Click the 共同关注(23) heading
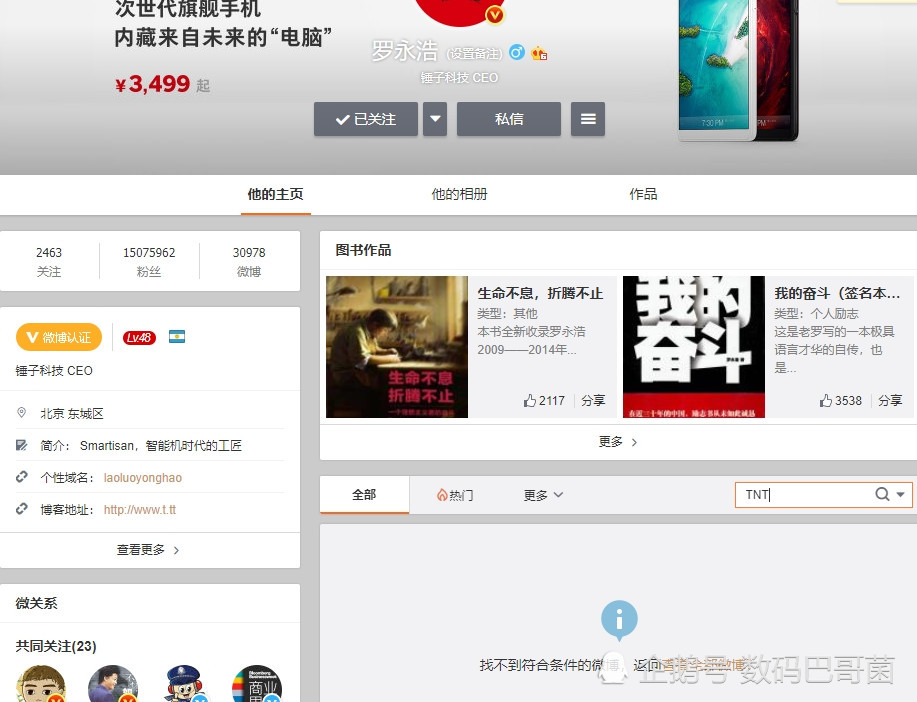The width and height of the screenshot is (917, 702). [56, 646]
